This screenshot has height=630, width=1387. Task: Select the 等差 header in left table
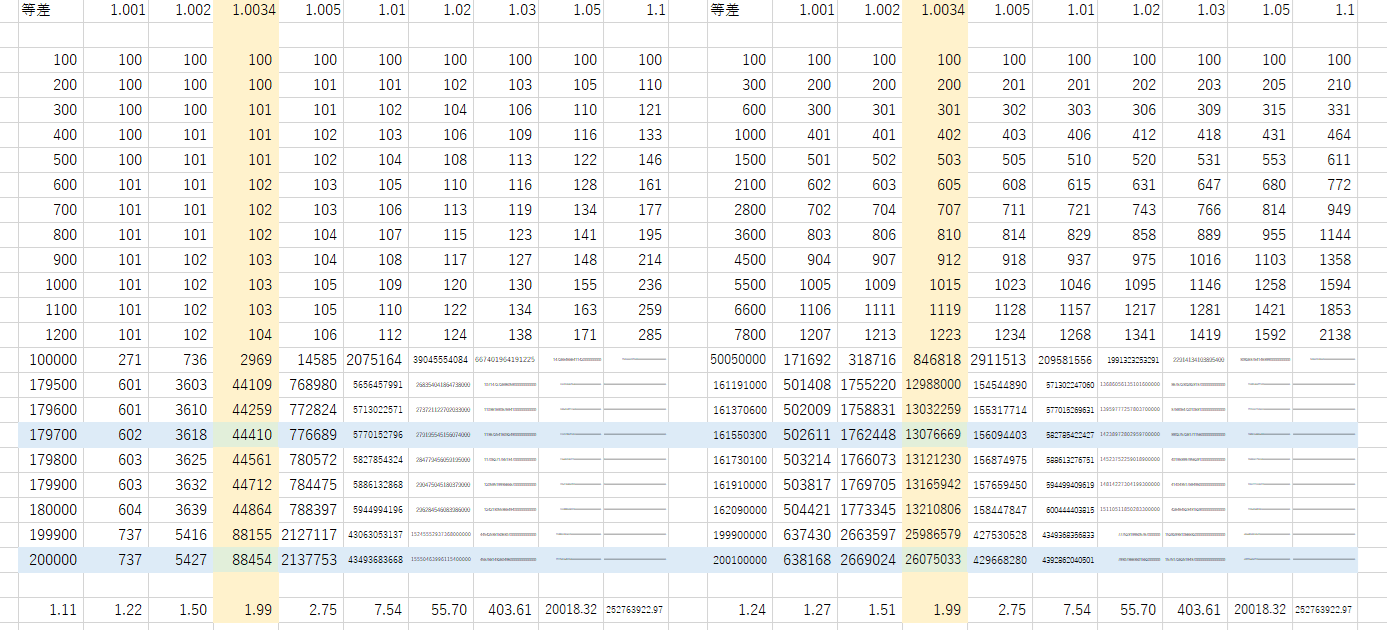(x=37, y=10)
